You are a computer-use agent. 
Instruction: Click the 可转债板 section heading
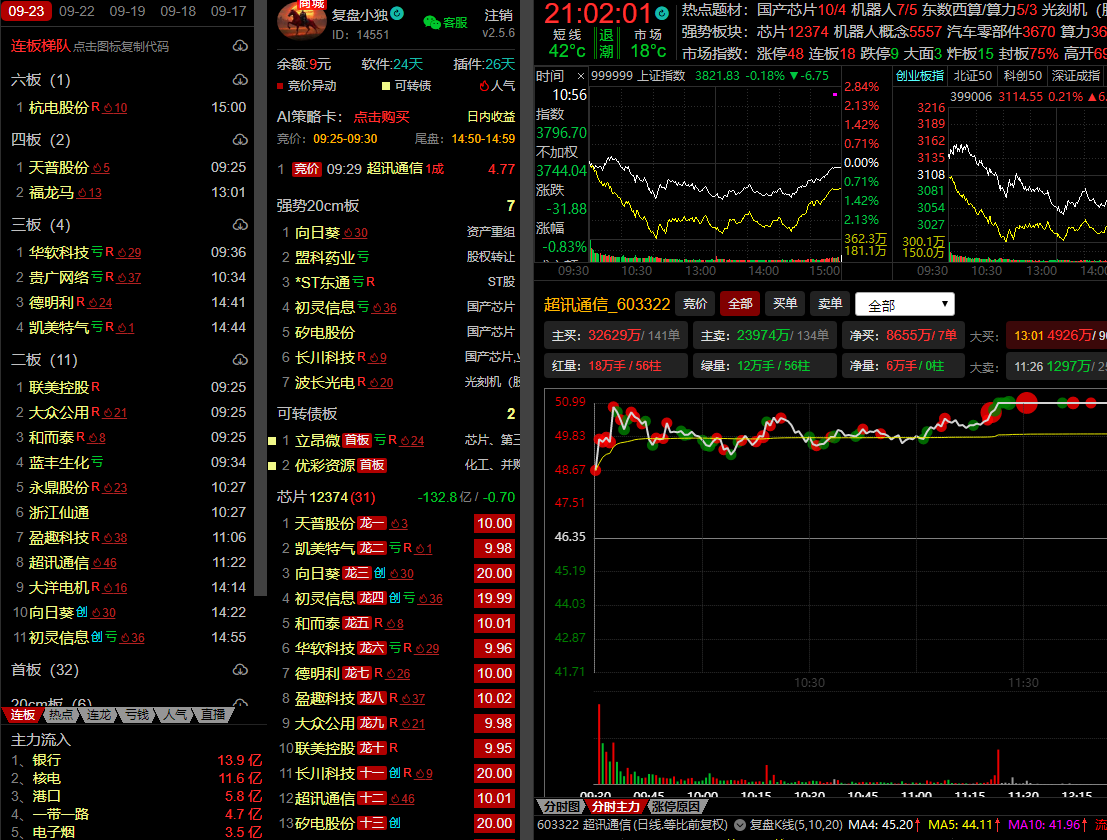[306, 414]
